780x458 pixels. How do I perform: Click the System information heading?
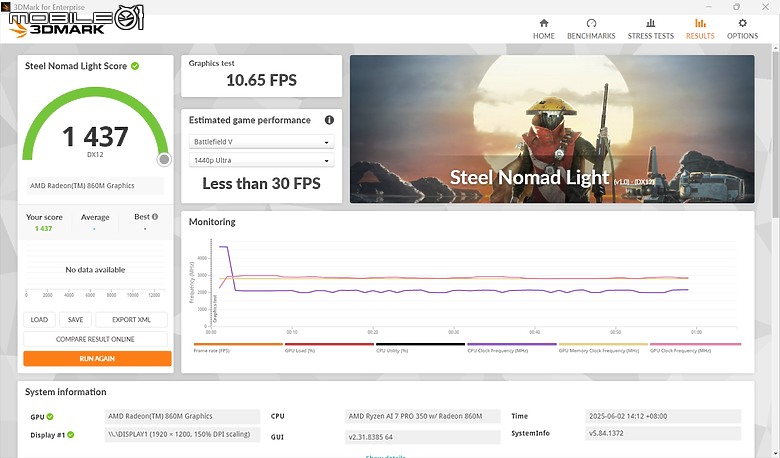pos(66,392)
